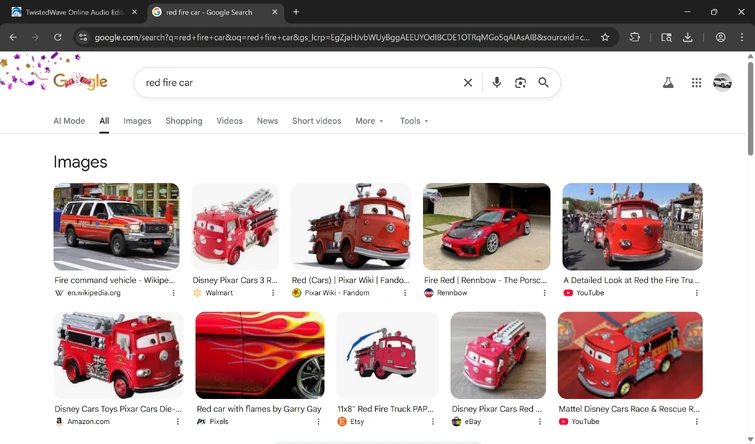Click the address bar URL
Screen dimensions: 755x444
[x=342, y=37]
